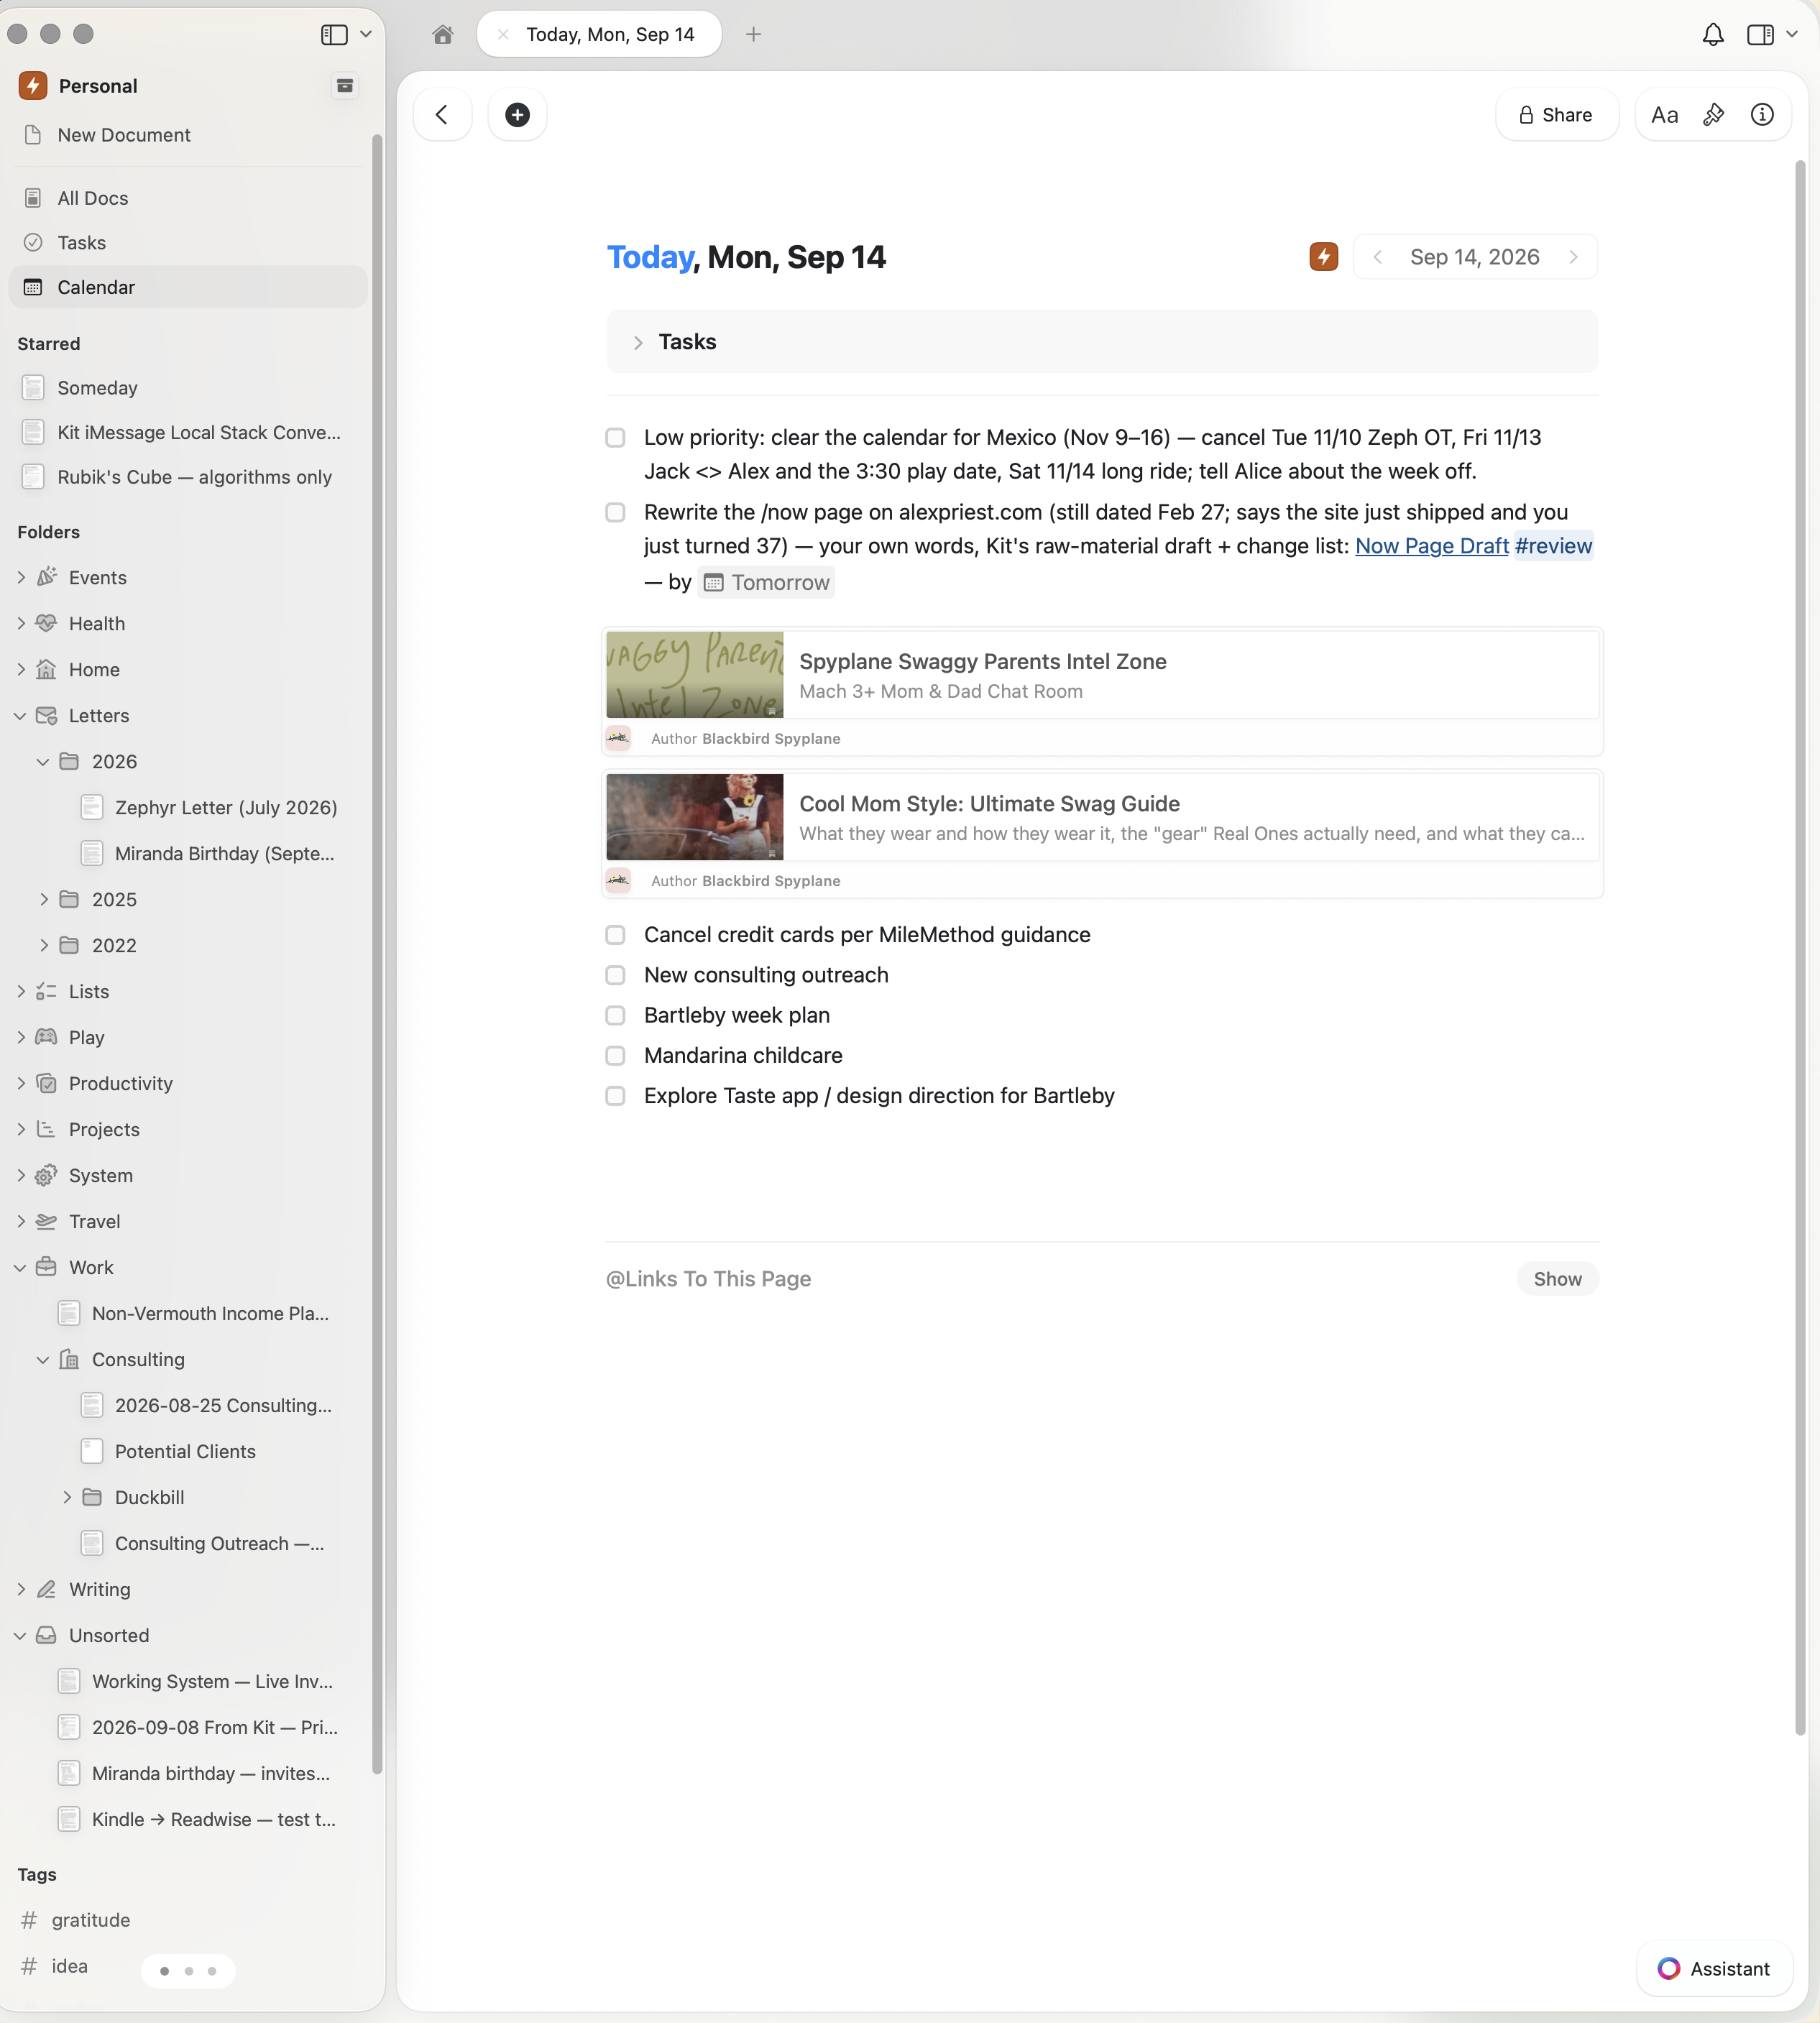This screenshot has width=1820, height=2023.
Task: Click the Share button
Action: coord(1556,115)
